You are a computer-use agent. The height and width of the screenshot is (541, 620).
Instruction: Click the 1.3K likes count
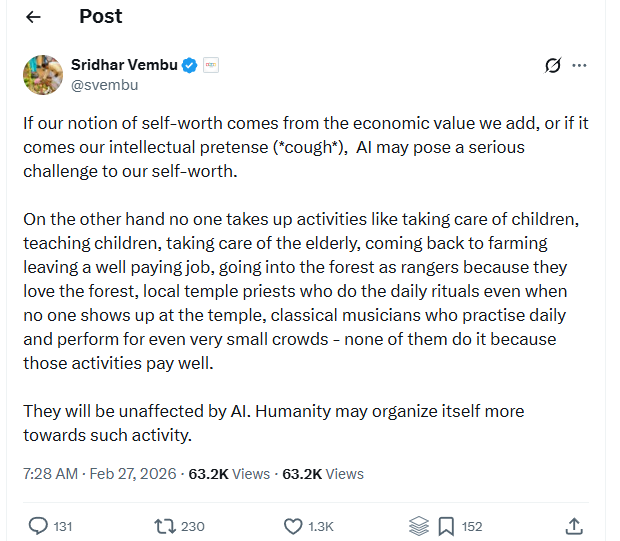(x=321, y=525)
